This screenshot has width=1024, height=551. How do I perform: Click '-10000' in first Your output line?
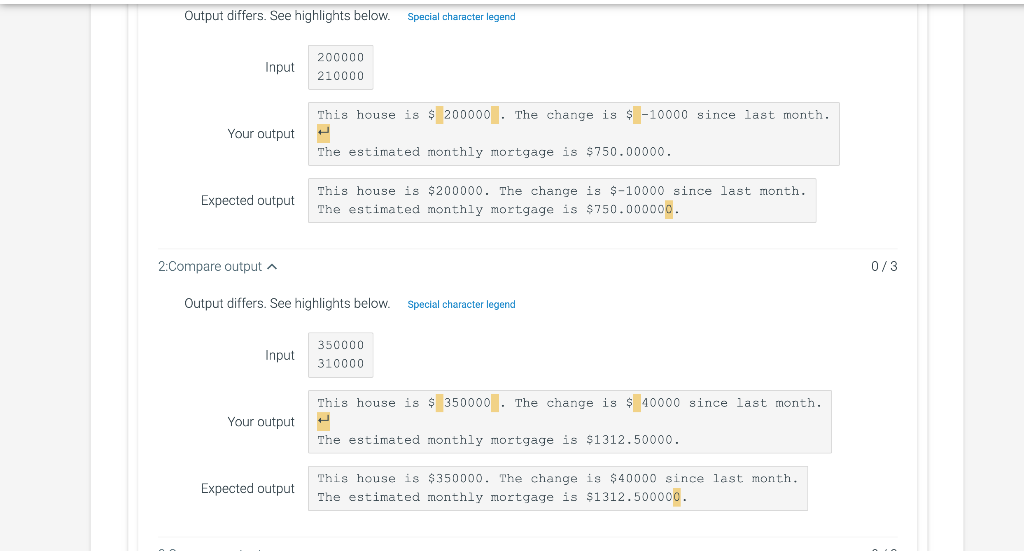click(665, 115)
